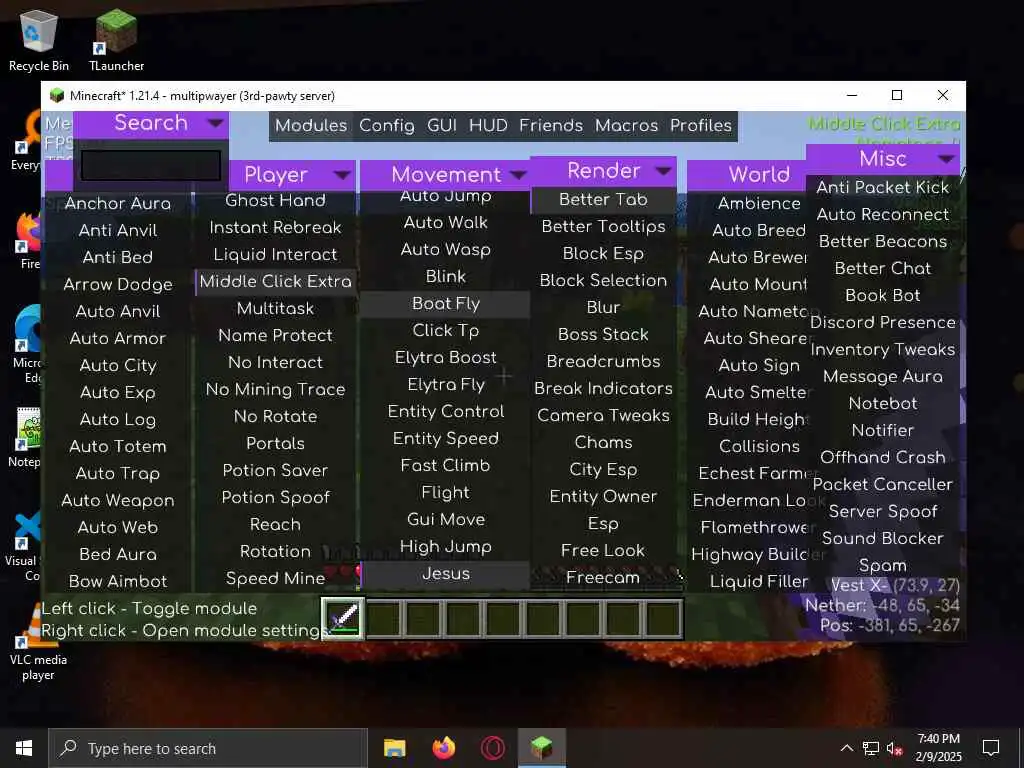Toggle the Notebot module
This screenshot has height=768, width=1024.
pos(883,404)
